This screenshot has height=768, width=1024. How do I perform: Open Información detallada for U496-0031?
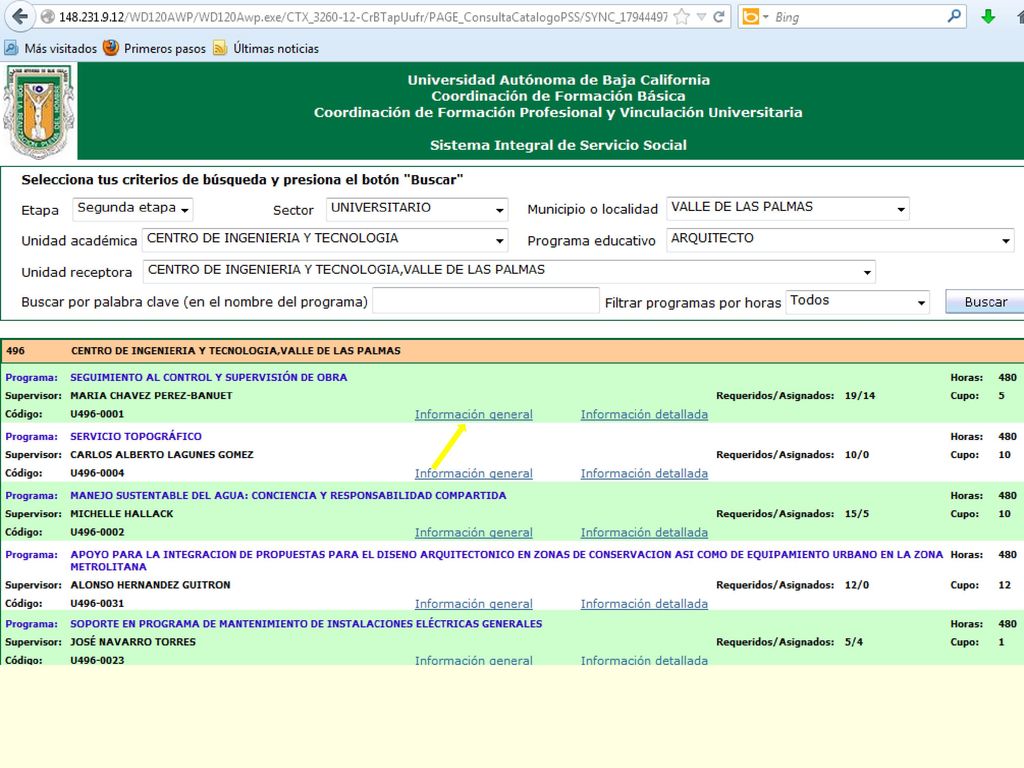coord(644,603)
